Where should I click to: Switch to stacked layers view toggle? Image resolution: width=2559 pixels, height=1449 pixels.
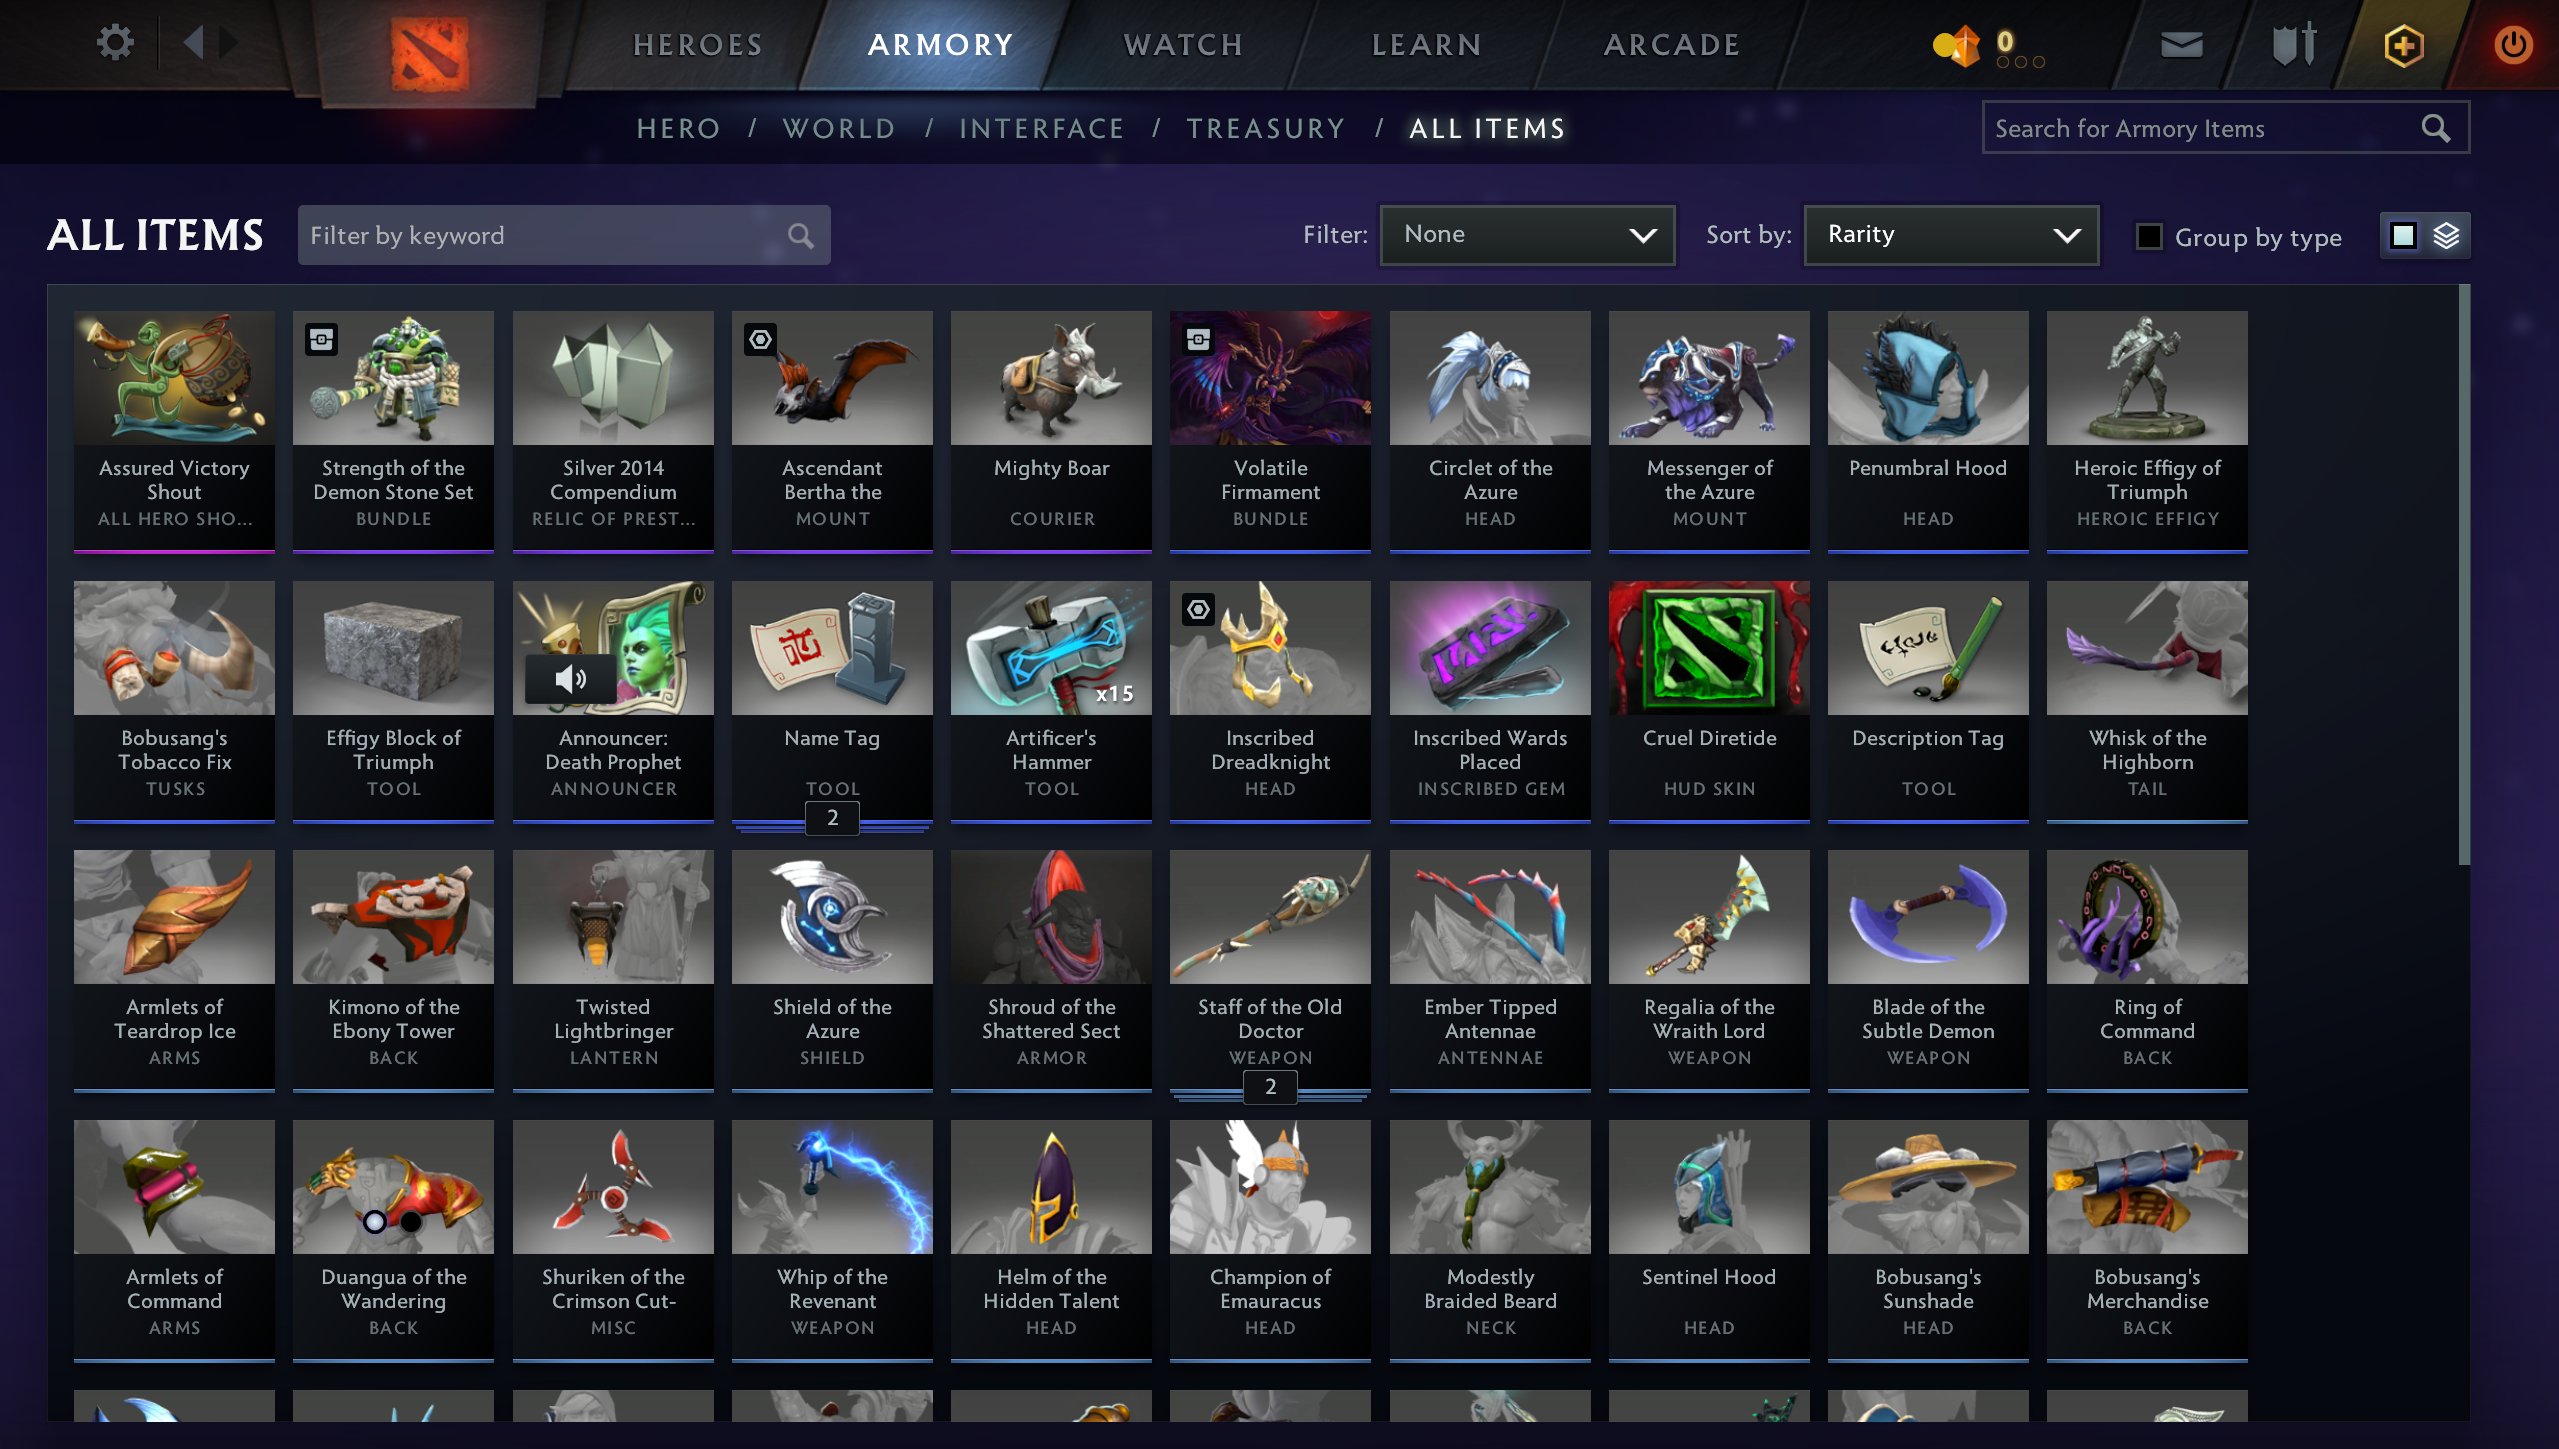tap(2446, 236)
